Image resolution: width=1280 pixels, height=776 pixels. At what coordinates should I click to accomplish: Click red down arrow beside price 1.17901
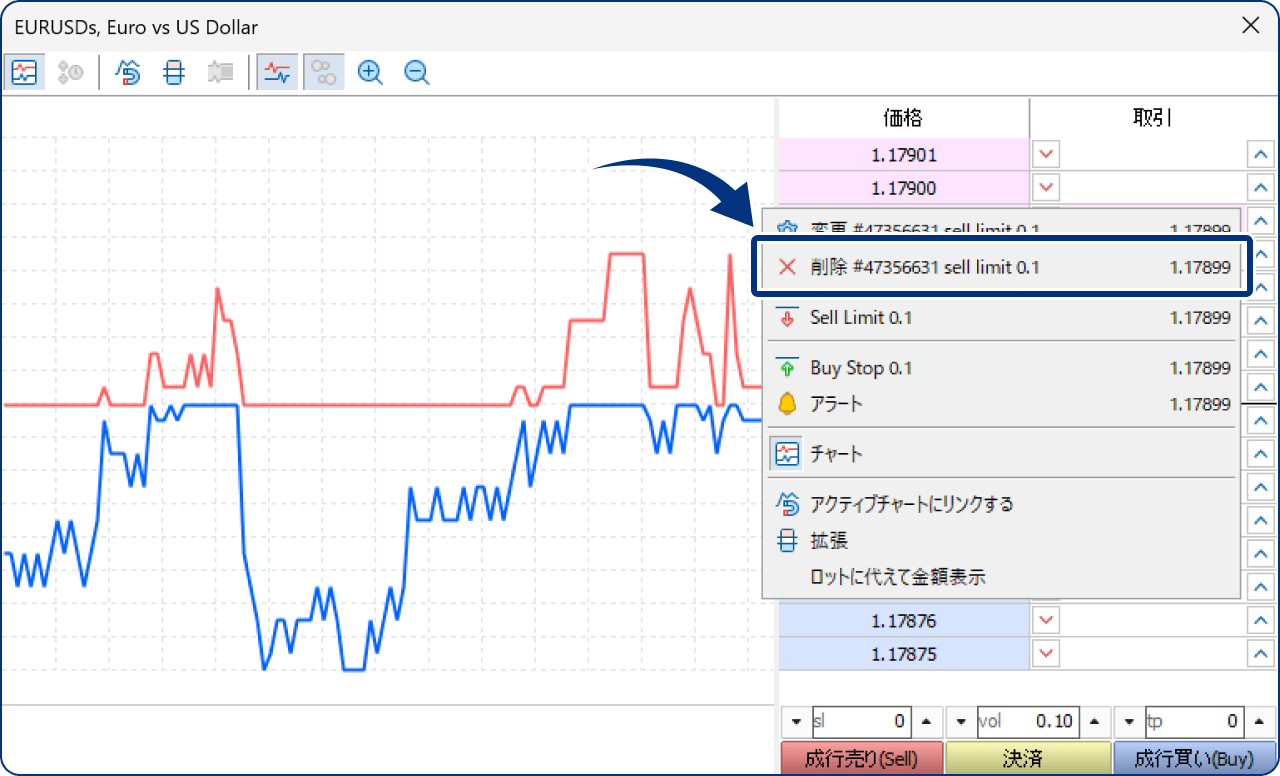[1046, 155]
